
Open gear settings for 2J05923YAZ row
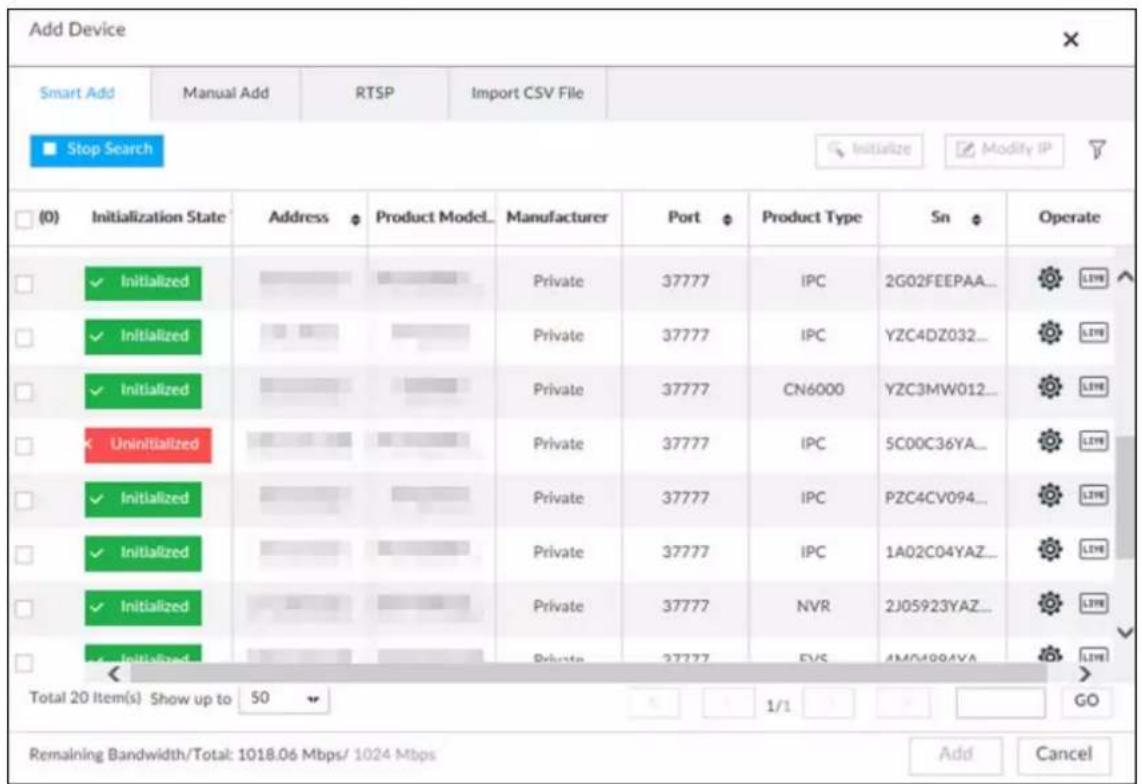[1050, 603]
